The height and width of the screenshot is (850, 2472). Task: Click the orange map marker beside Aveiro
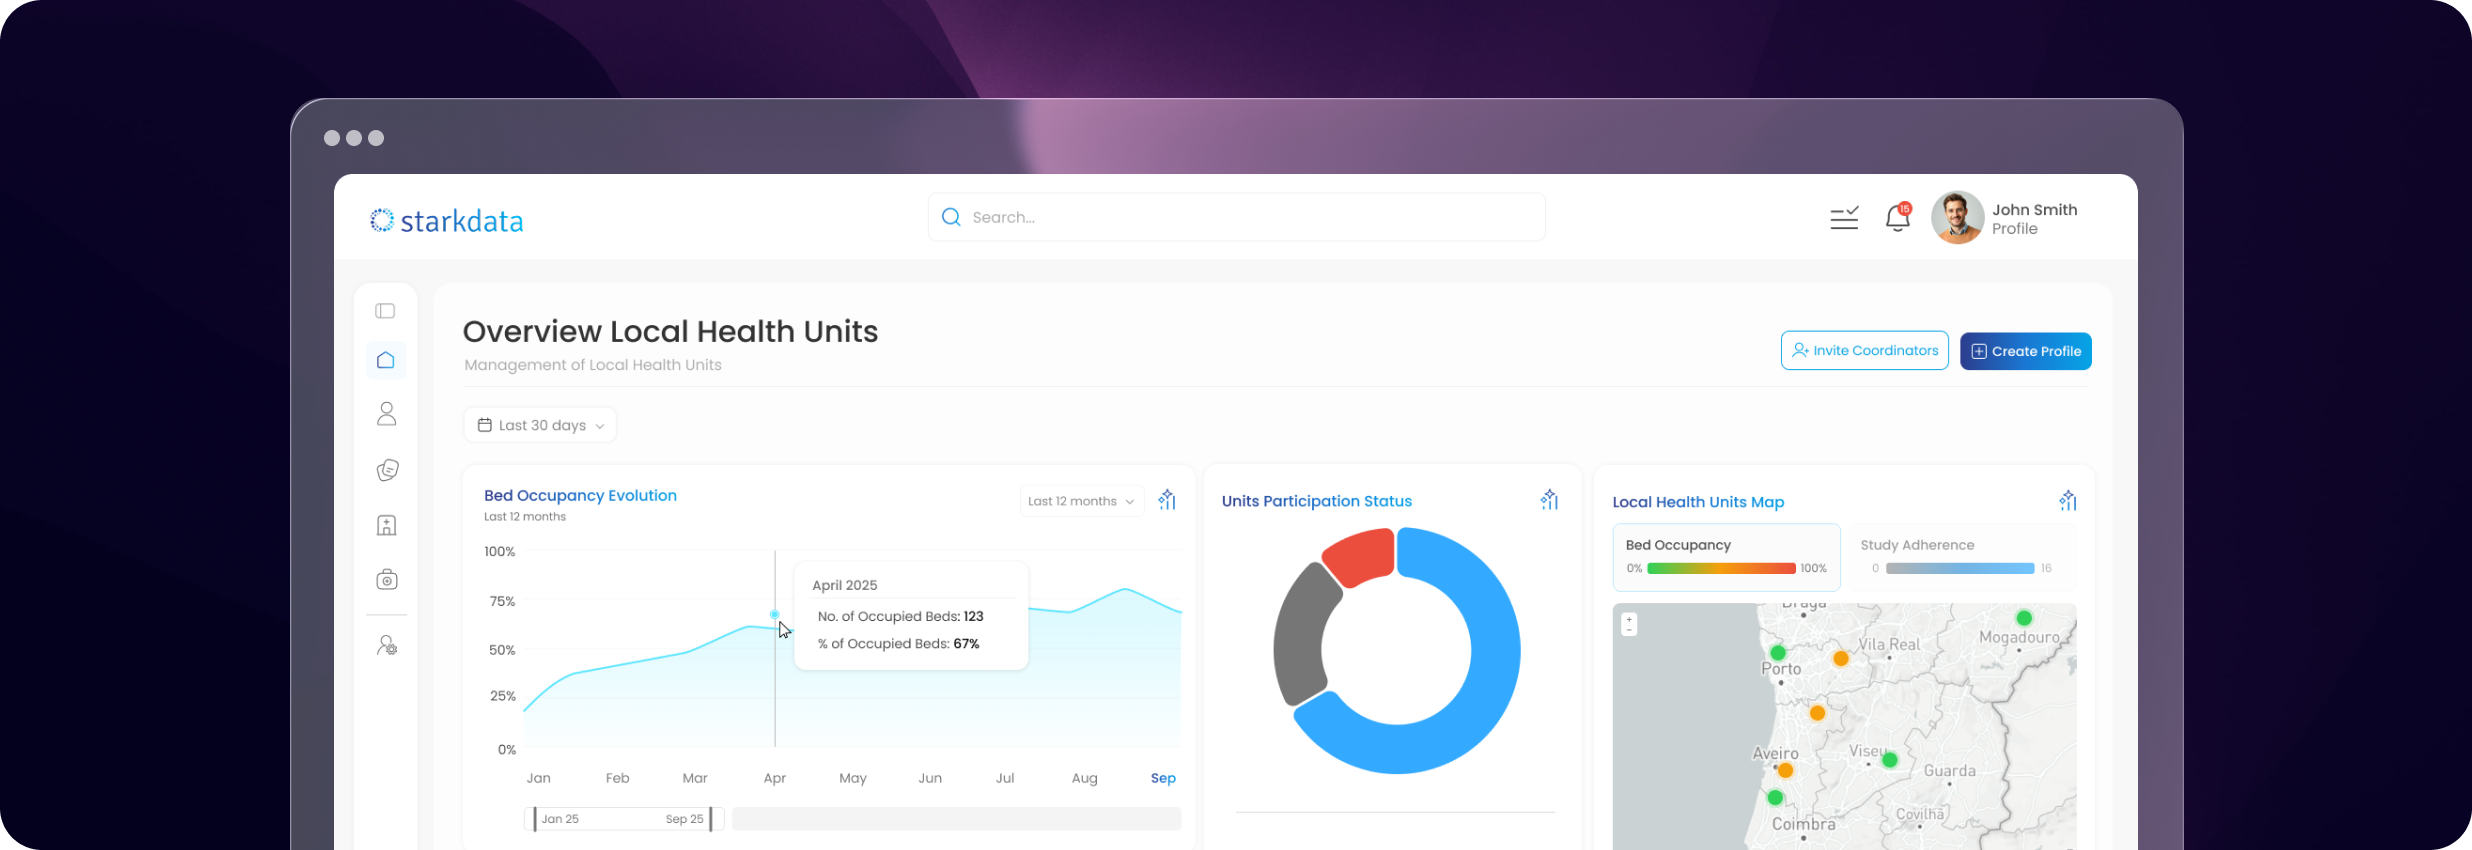(x=1785, y=770)
